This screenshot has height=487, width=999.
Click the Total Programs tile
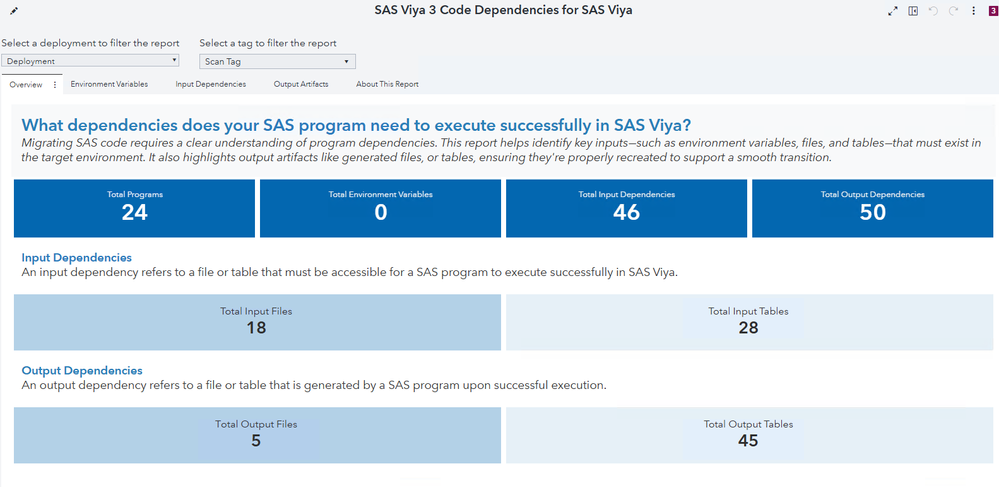[134, 208]
